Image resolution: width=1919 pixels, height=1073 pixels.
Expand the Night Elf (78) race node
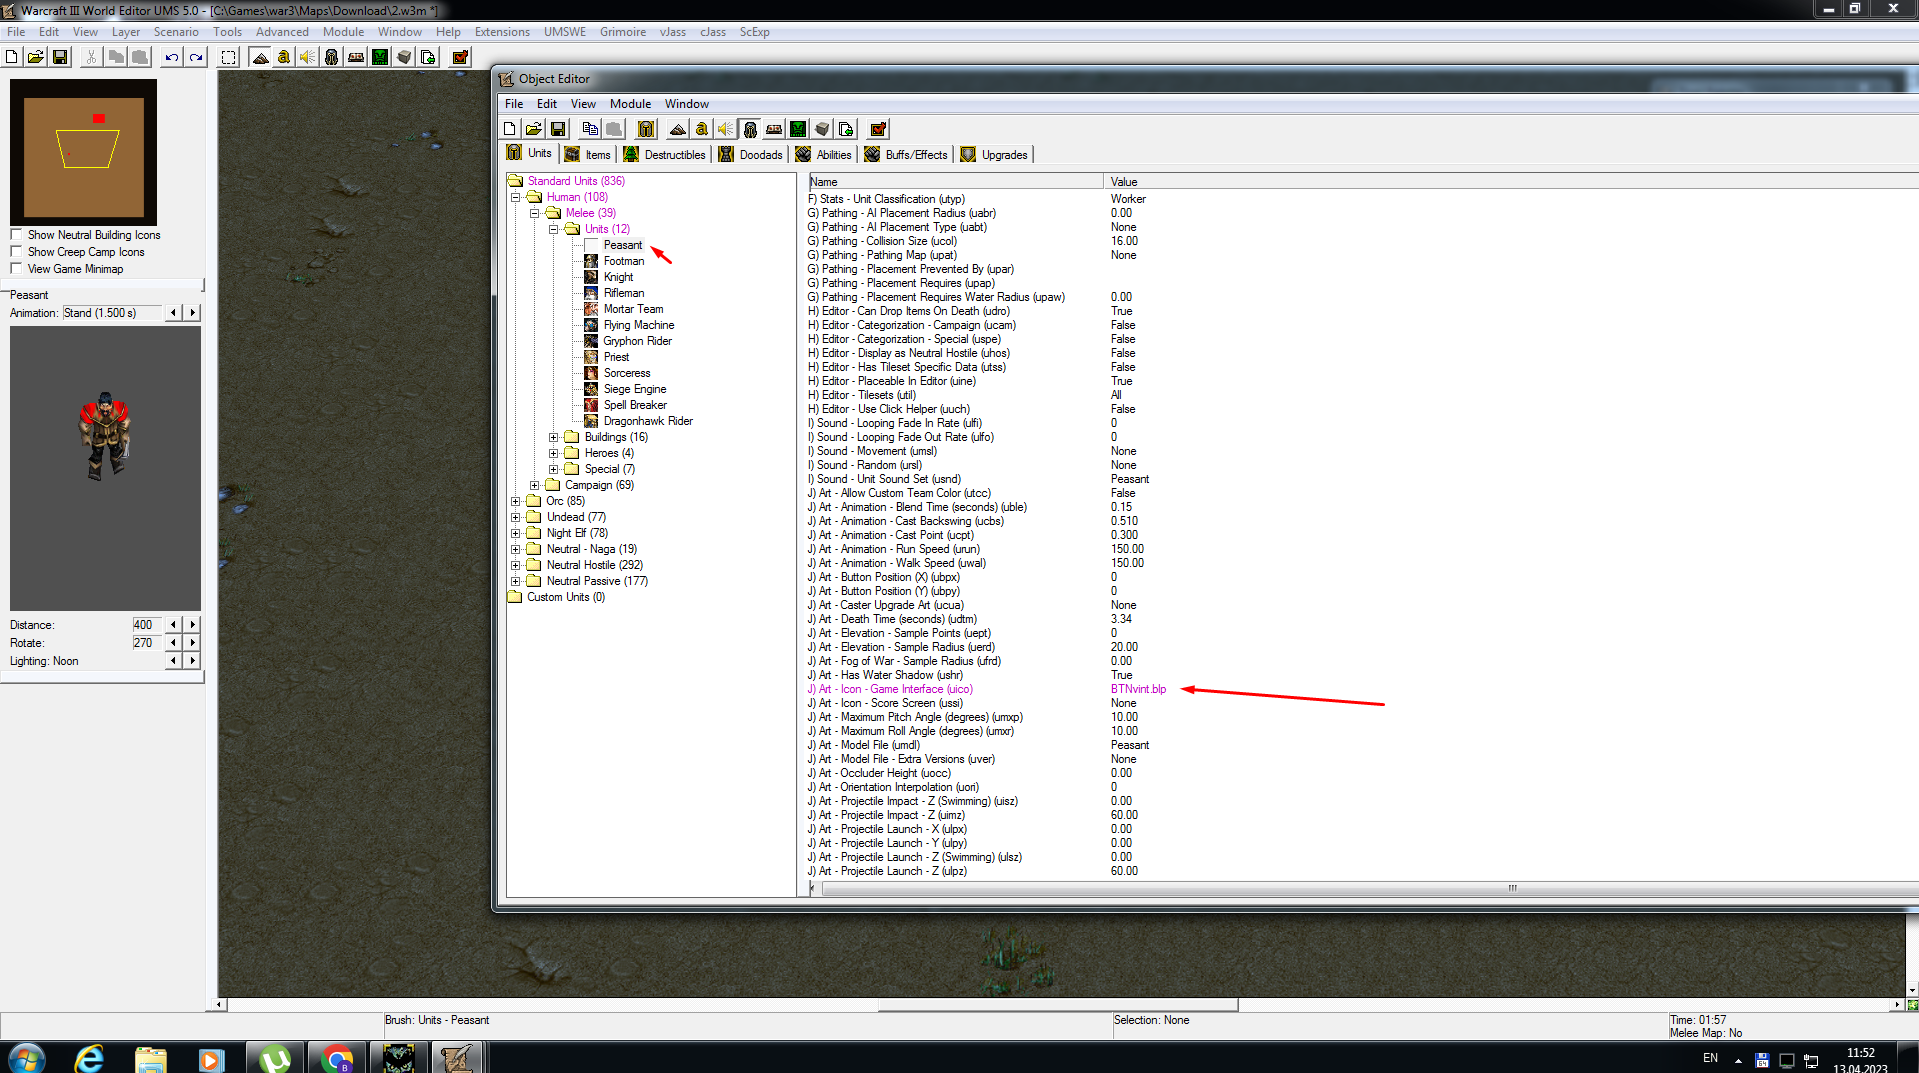(516, 533)
